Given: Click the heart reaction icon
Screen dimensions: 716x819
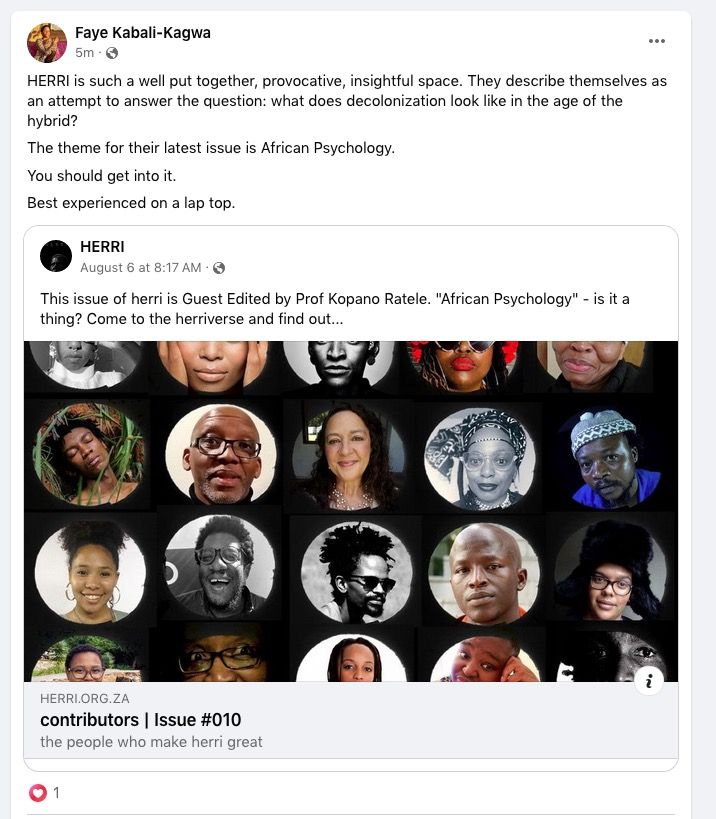Looking at the screenshot, I should tap(38, 793).
